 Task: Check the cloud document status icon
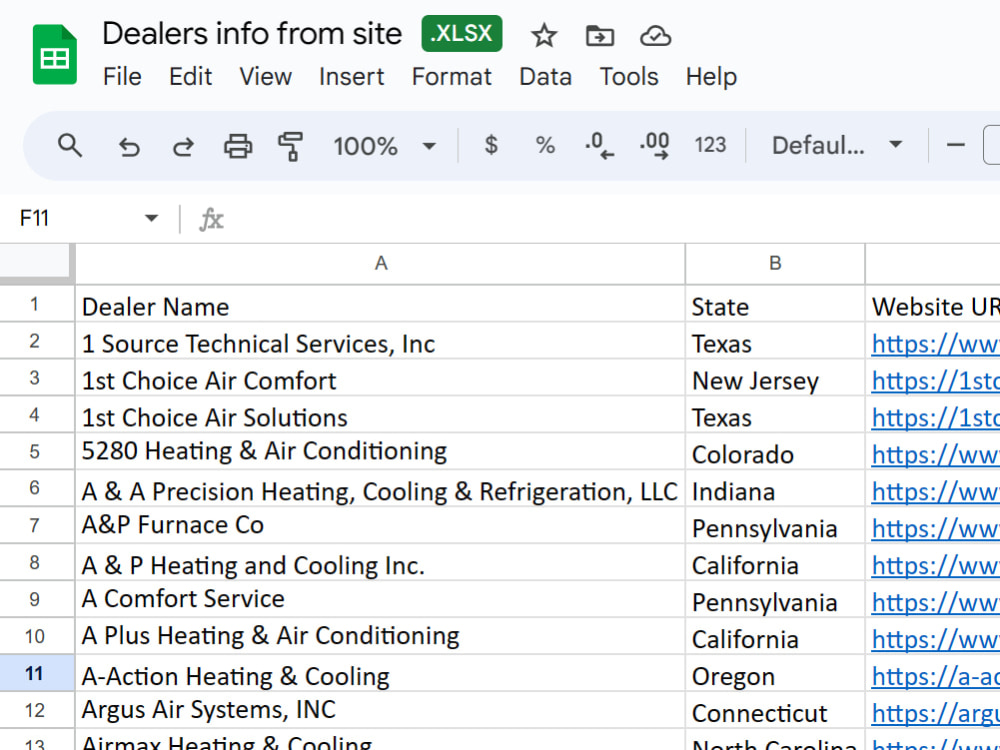pos(655,36)
